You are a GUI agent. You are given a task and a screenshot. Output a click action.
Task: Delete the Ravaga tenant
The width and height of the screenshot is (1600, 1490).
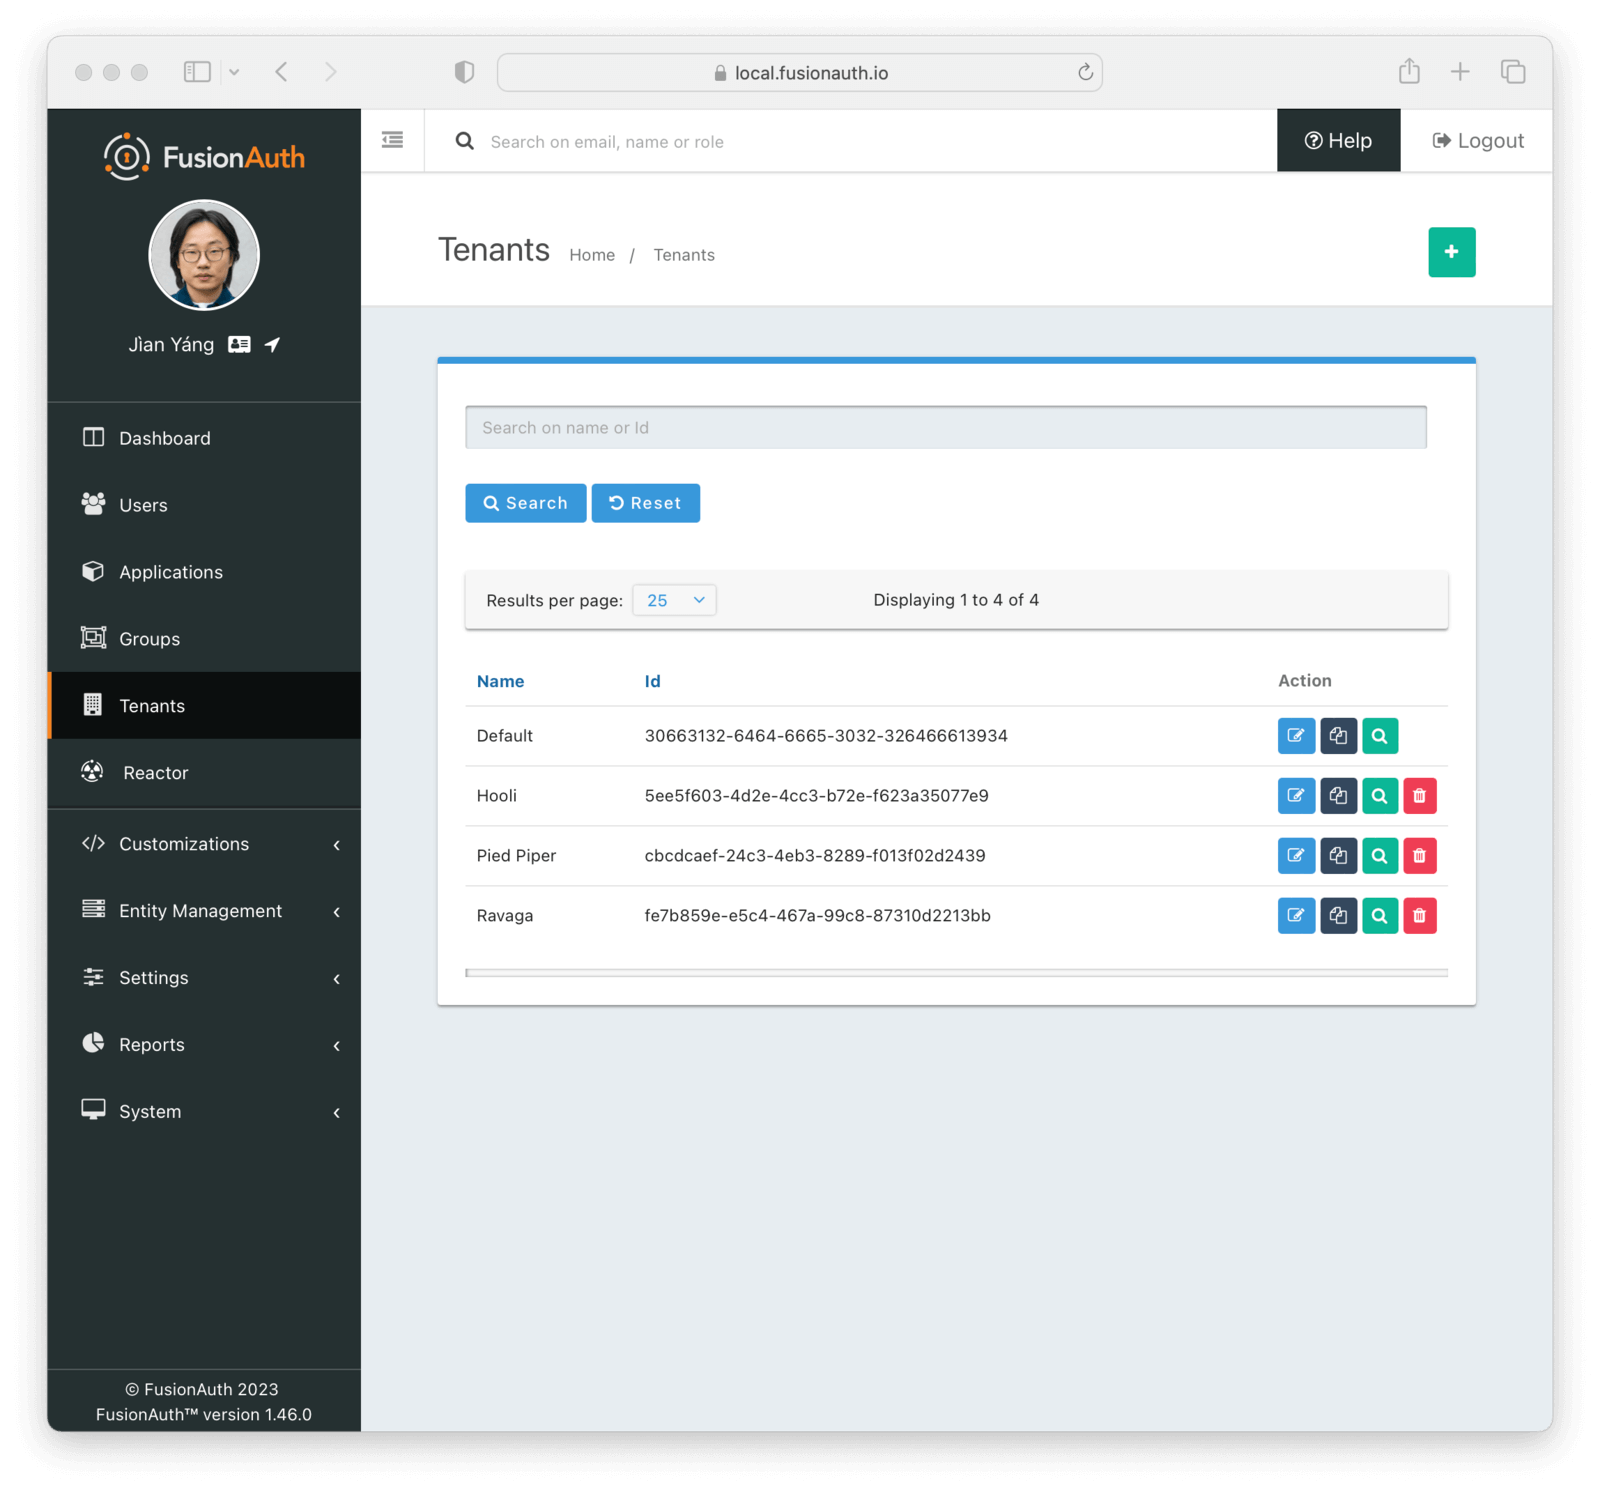tap(1419, 916)
